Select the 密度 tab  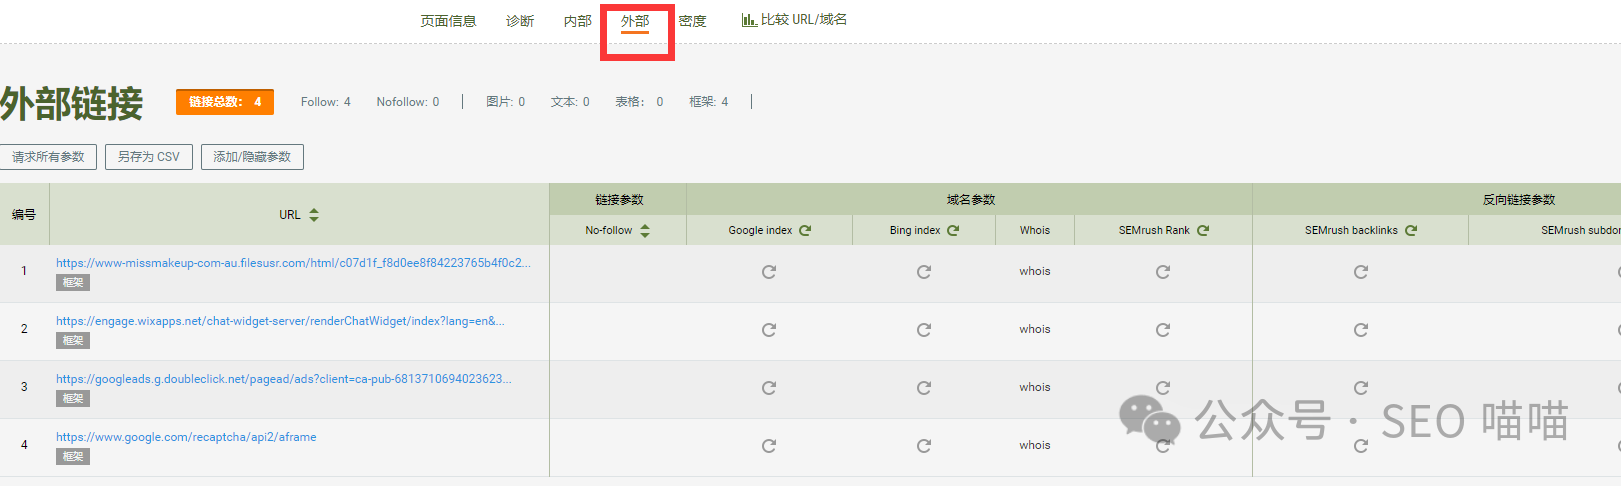tap(692, 21)
